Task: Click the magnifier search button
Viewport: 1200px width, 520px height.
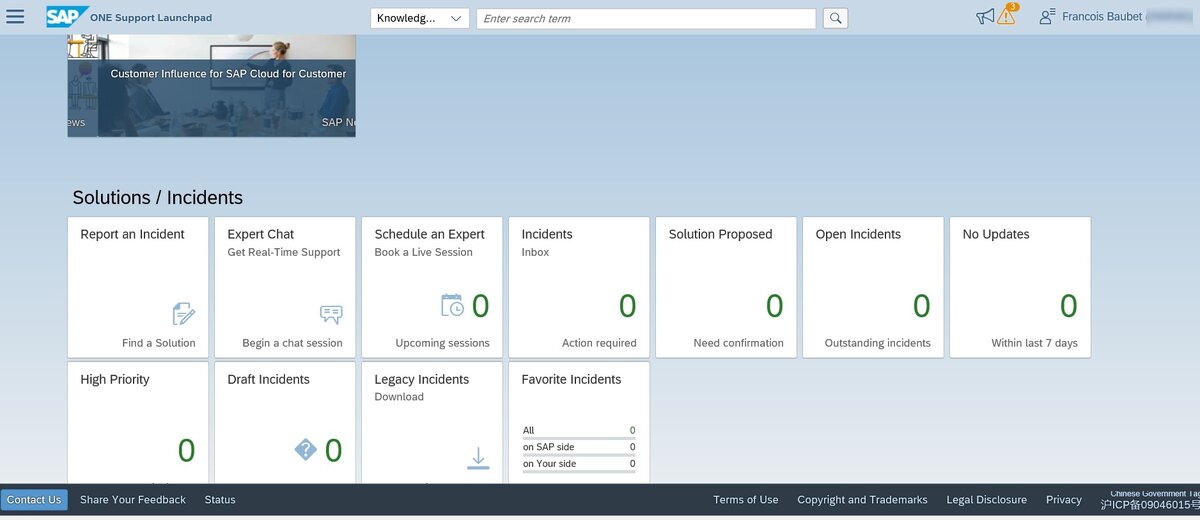Action: [836, 18]
